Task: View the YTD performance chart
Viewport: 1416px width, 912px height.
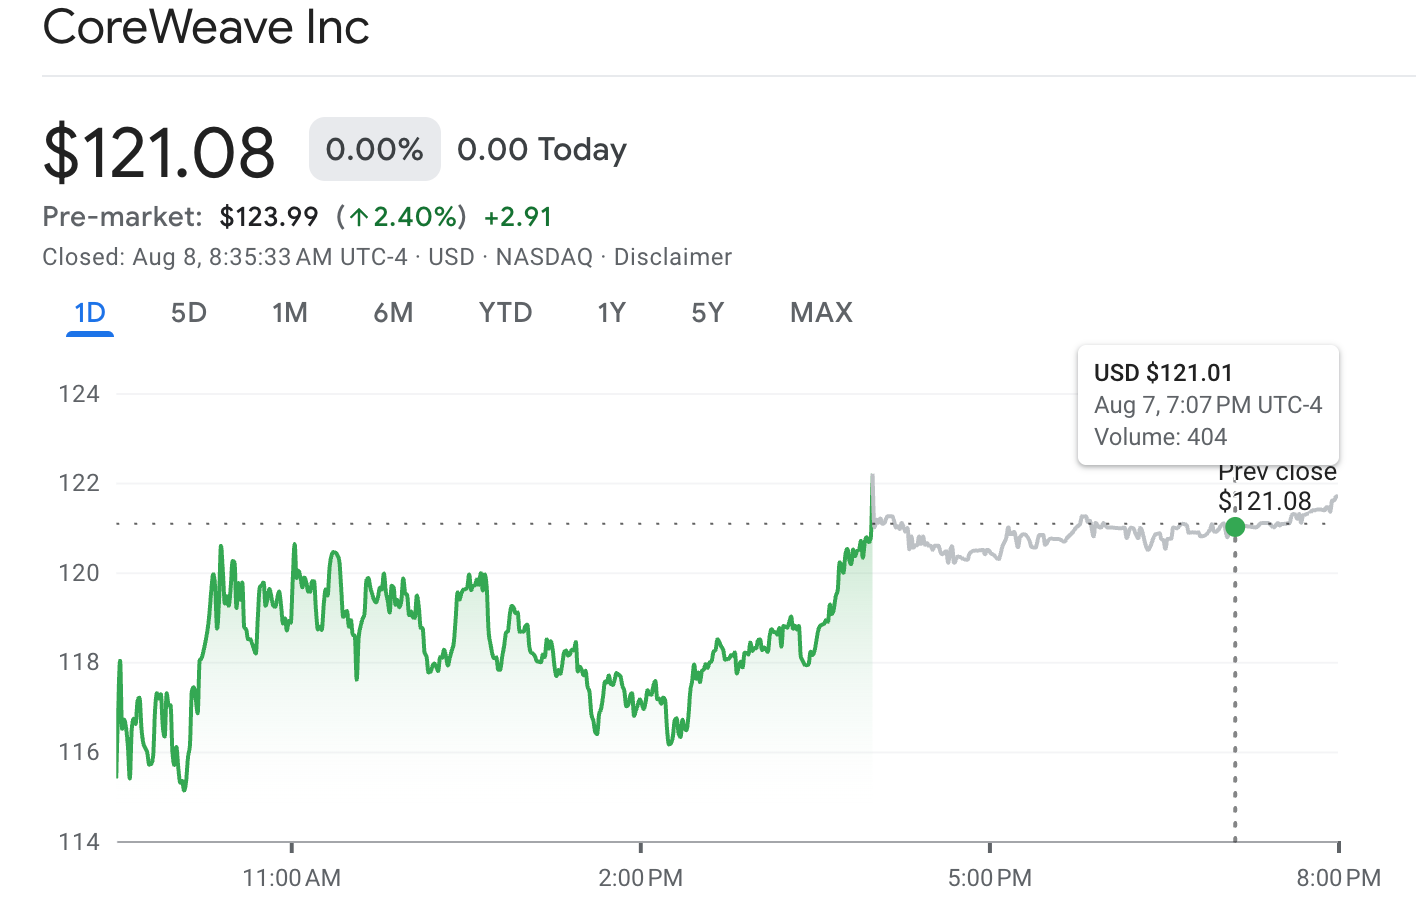Action: coord(505,312)
